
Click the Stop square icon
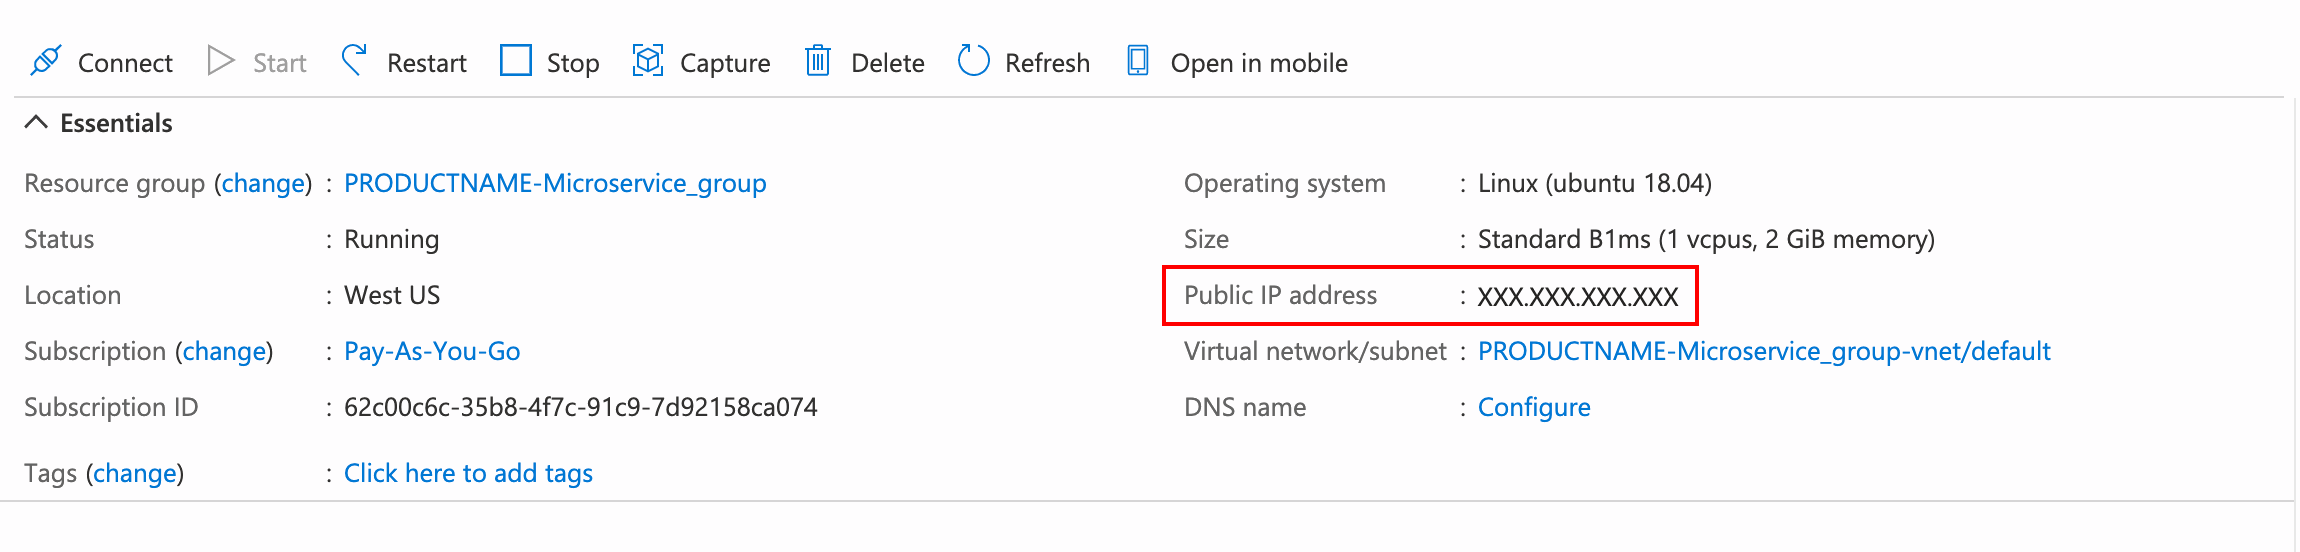click(516, 61)
